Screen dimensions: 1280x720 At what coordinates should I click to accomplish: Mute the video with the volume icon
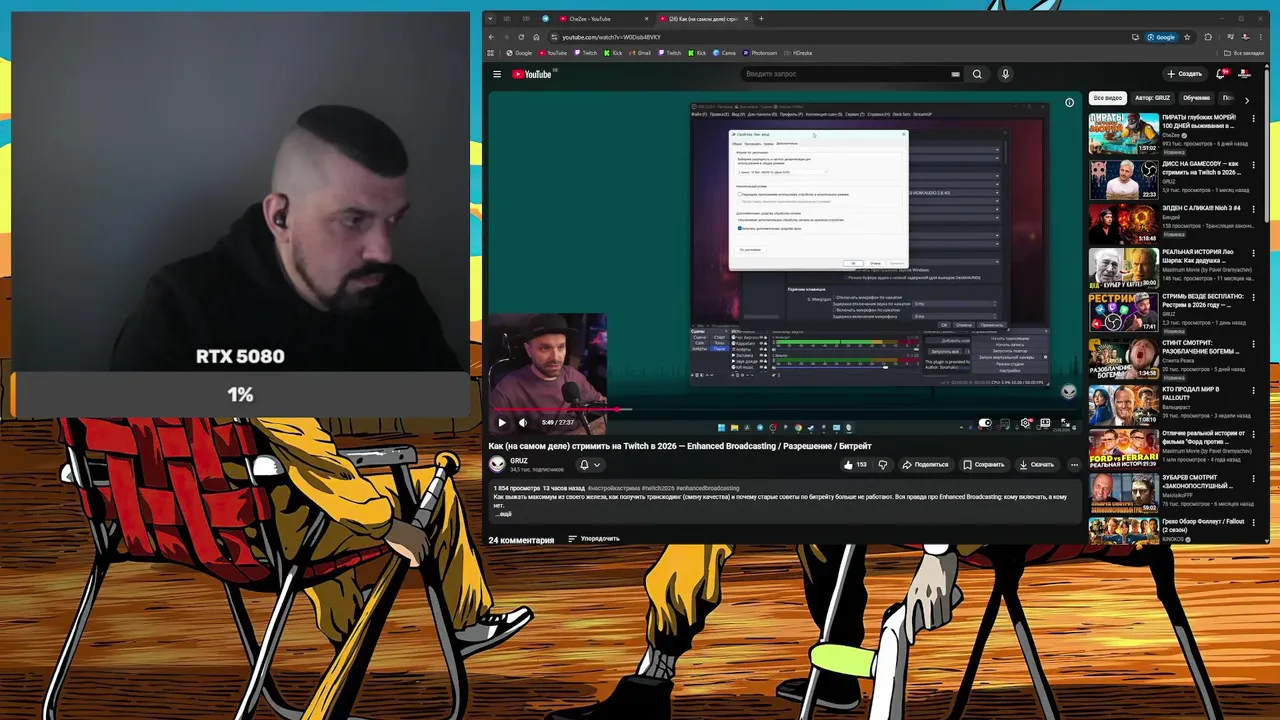coord(522,422)
